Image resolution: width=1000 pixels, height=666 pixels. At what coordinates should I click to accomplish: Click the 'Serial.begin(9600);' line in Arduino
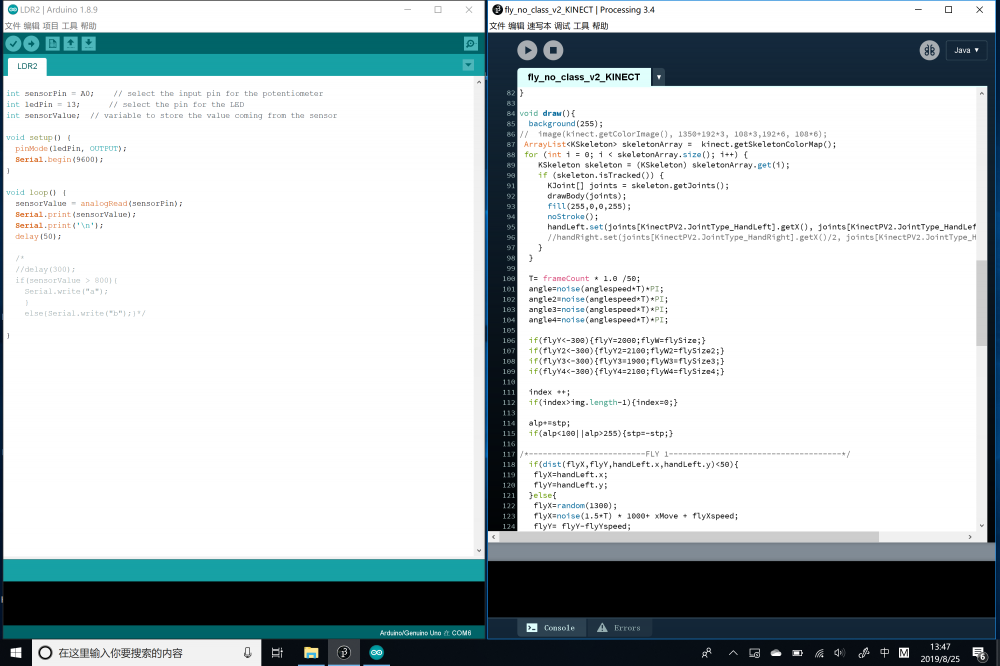point(59,159)
